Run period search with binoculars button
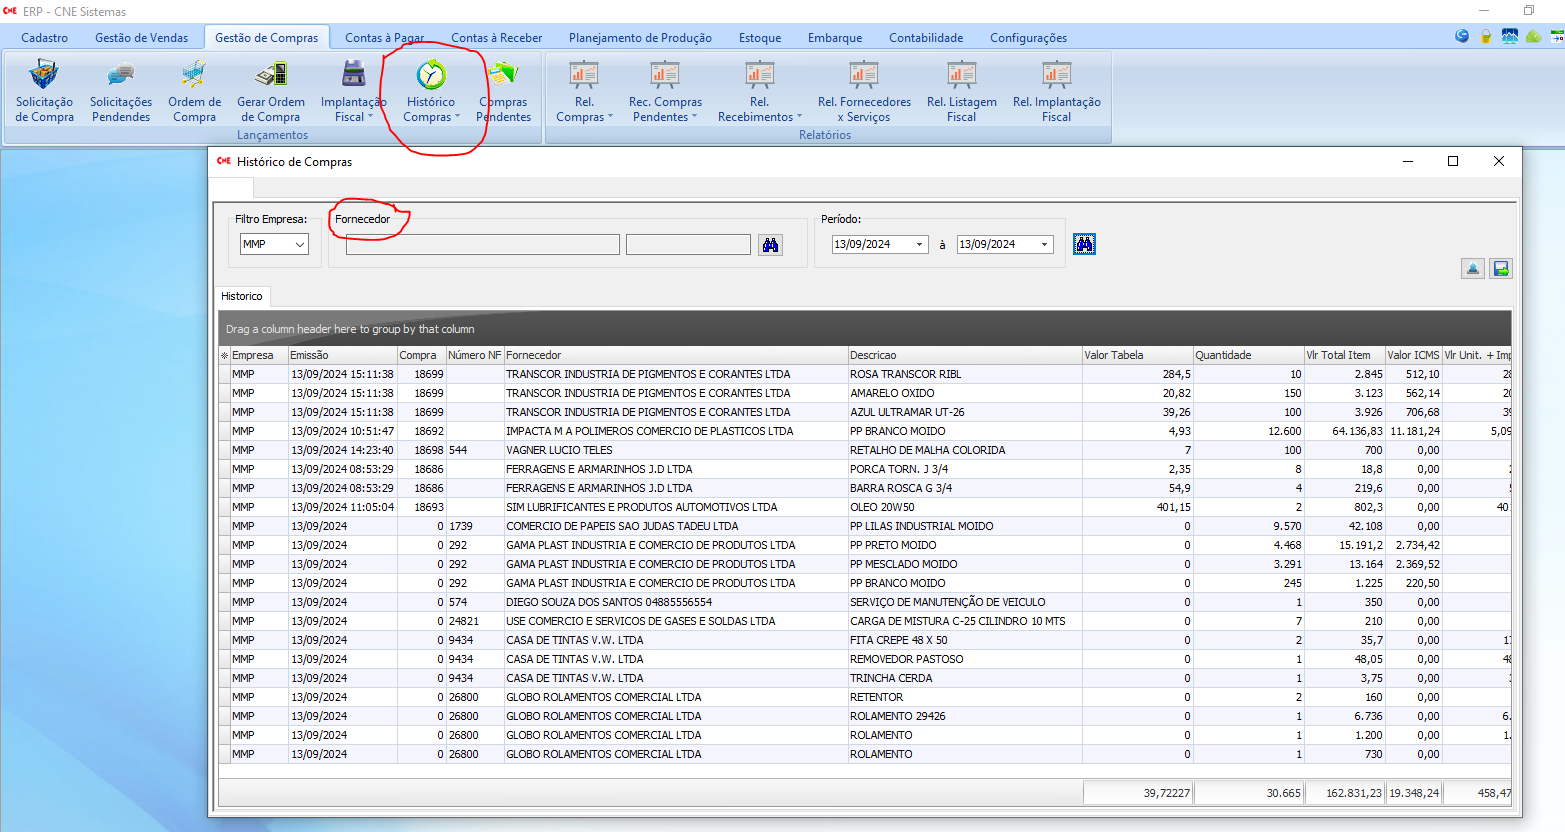The height and width of the screenshot is (832, 1565). pyautogui.click(x=1084, y=244)
